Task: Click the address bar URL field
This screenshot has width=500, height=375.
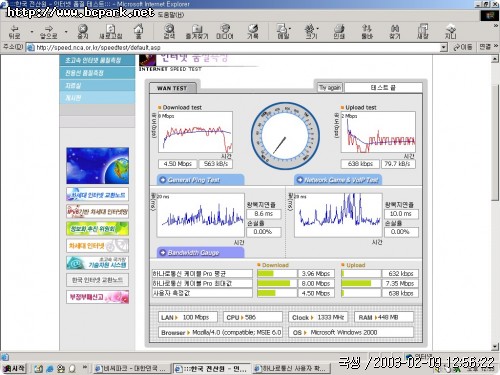Action: [x=233, y=48]
